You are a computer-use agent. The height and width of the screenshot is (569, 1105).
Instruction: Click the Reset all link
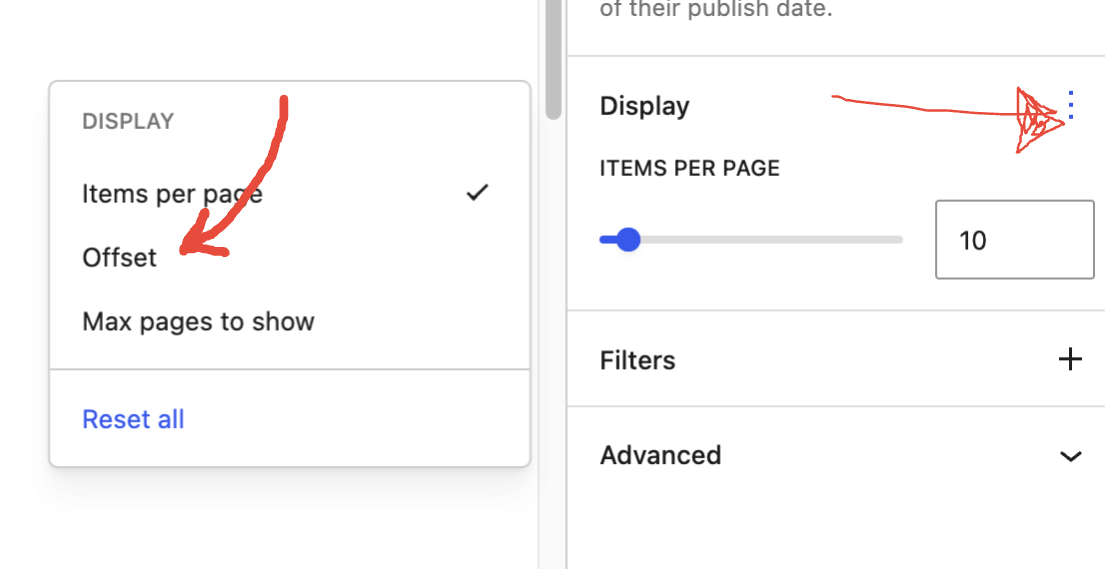[x=133, y=419]
